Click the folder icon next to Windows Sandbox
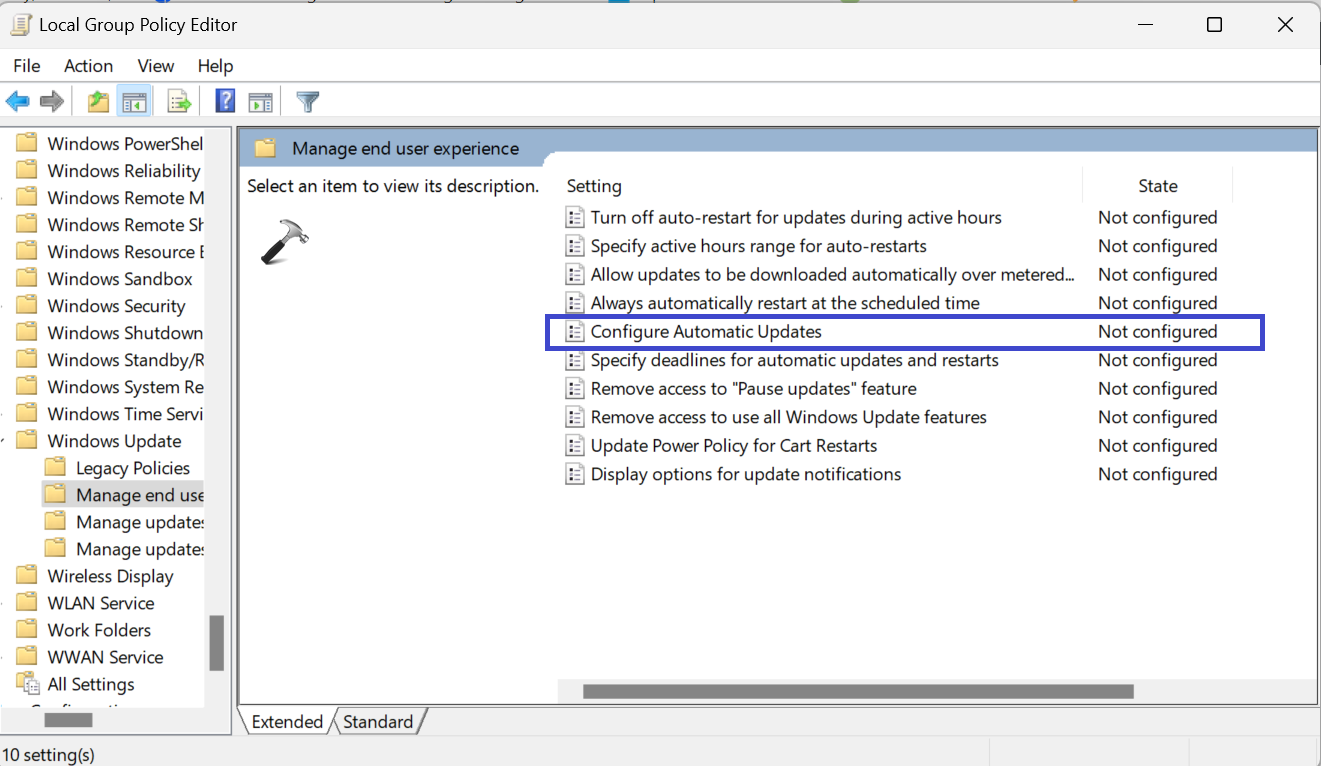Screen dimensions: 1321x766 [x=28, y=279]
